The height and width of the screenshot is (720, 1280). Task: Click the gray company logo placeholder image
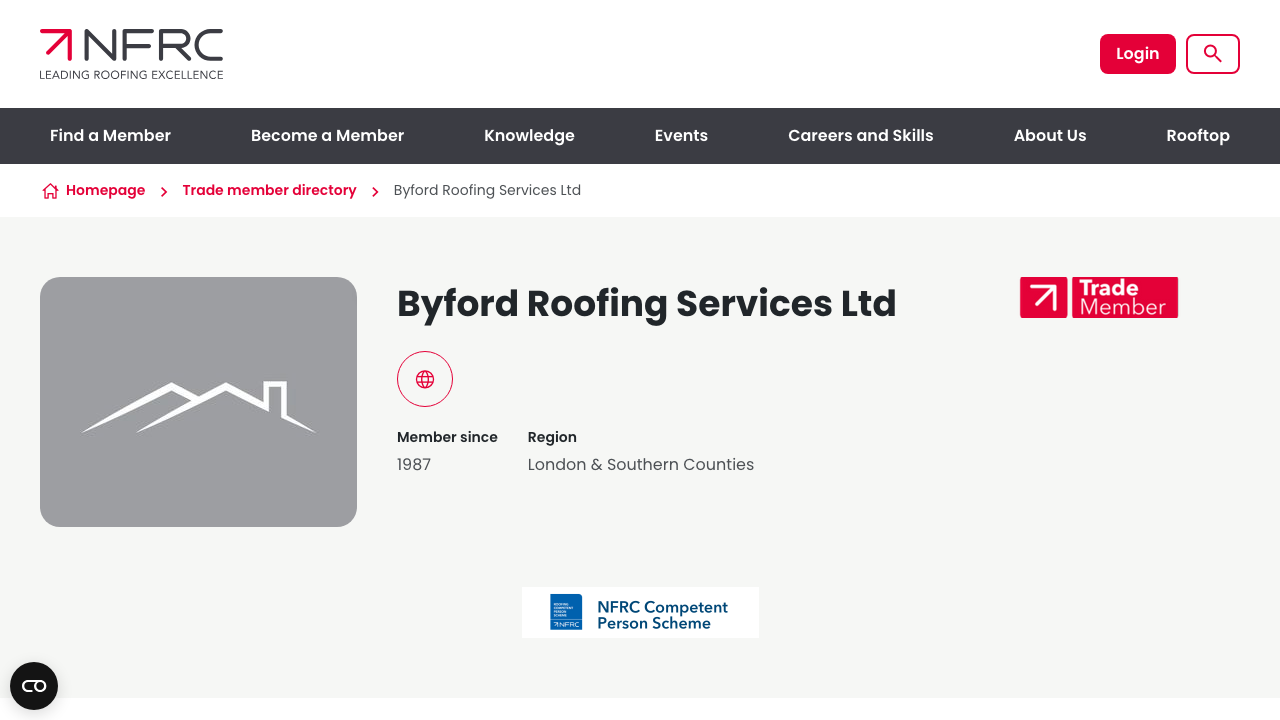pos(198,401)
